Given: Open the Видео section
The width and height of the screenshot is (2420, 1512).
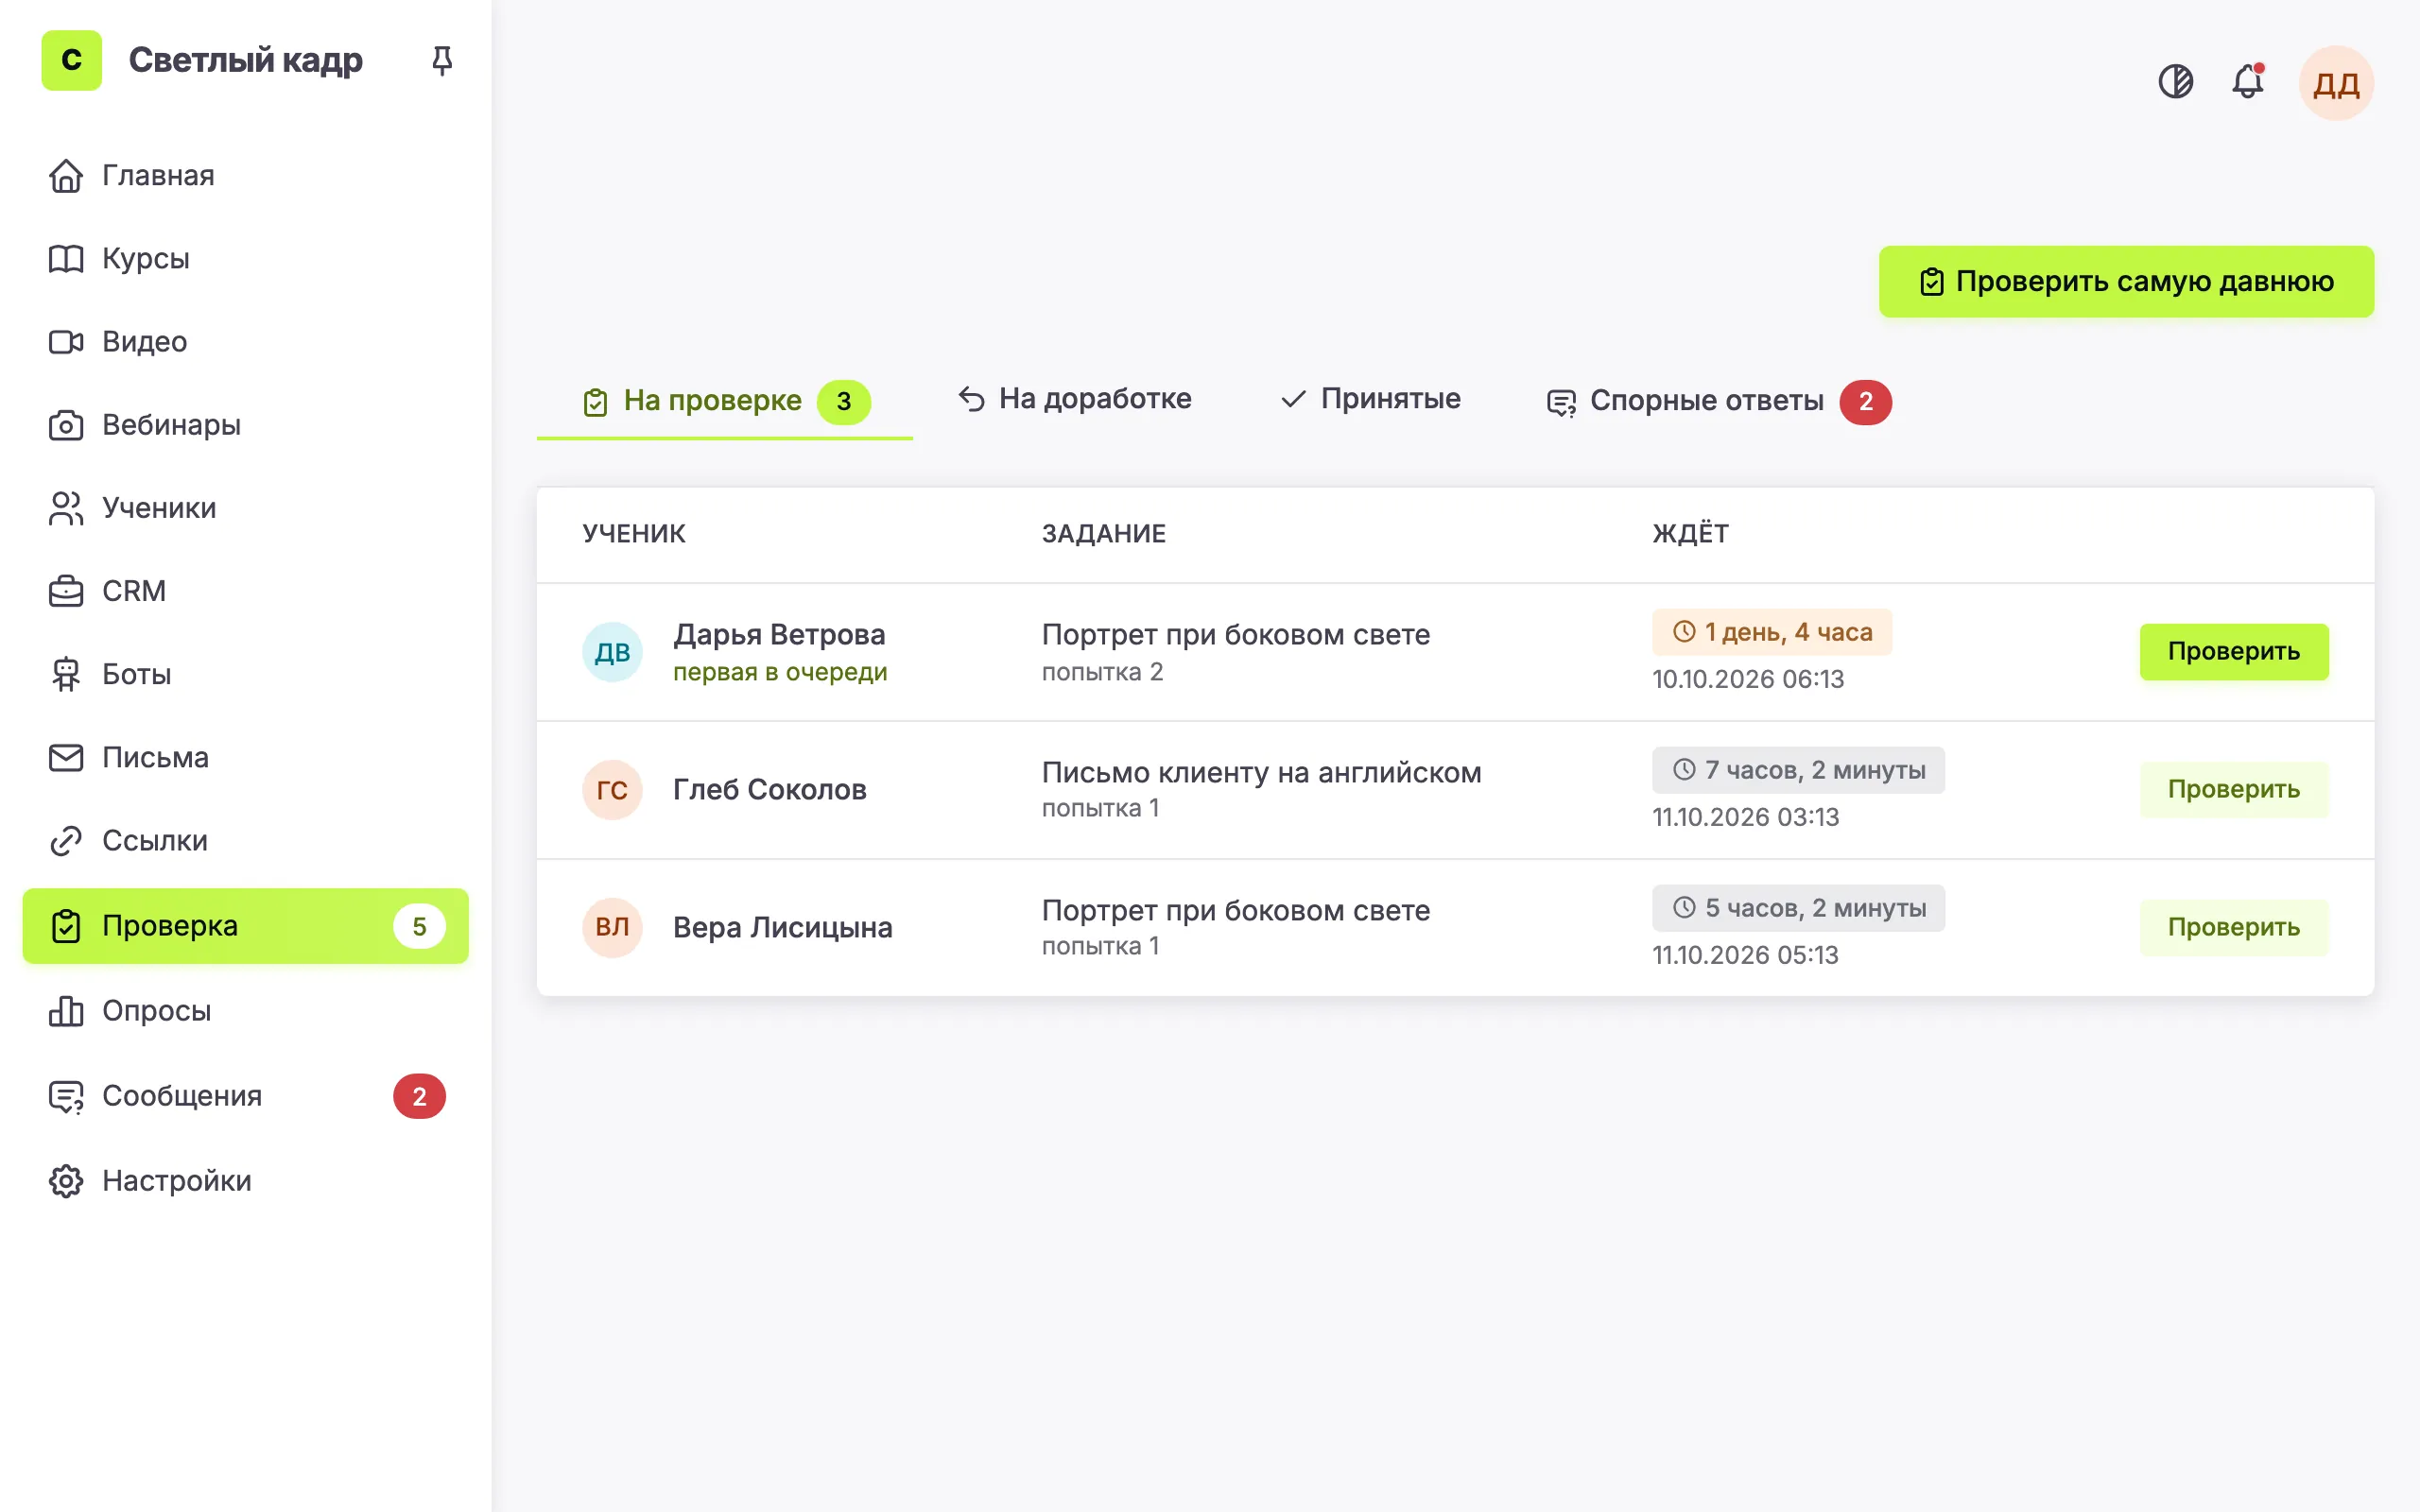Looking at the screenshot, I should coord(245,341).
